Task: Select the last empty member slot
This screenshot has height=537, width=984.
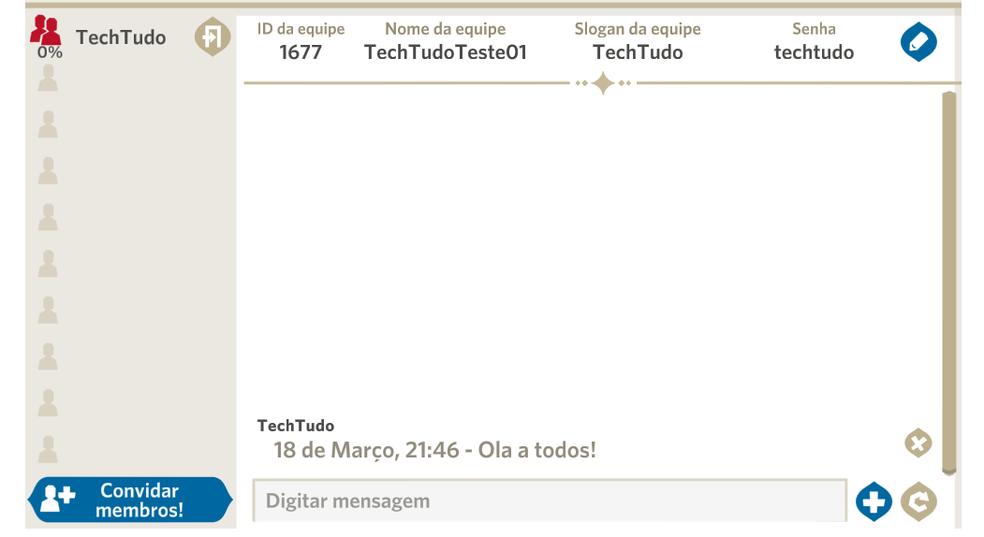Action: [x=48, y=449]
